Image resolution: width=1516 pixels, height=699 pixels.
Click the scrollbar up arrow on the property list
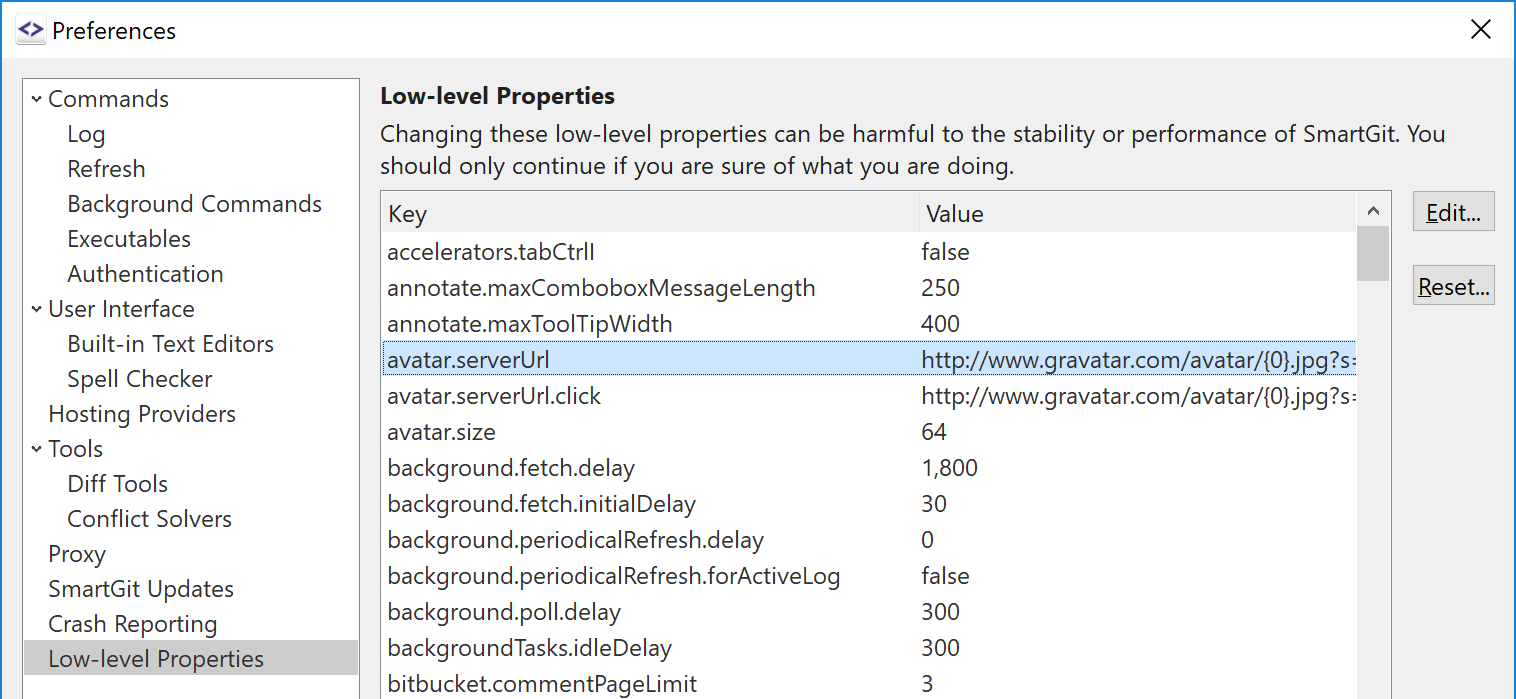click(1373, 209)
